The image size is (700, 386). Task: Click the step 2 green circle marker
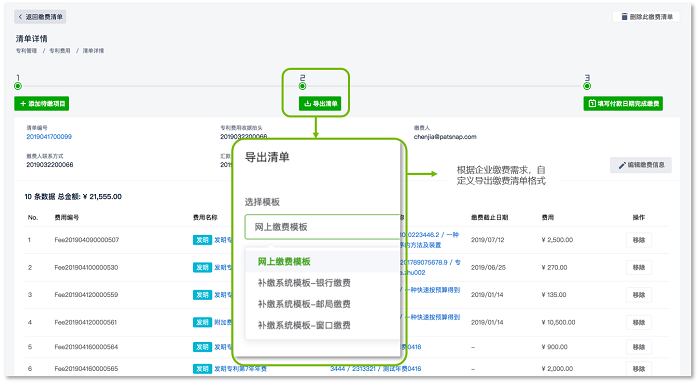[x=303, y=86]
